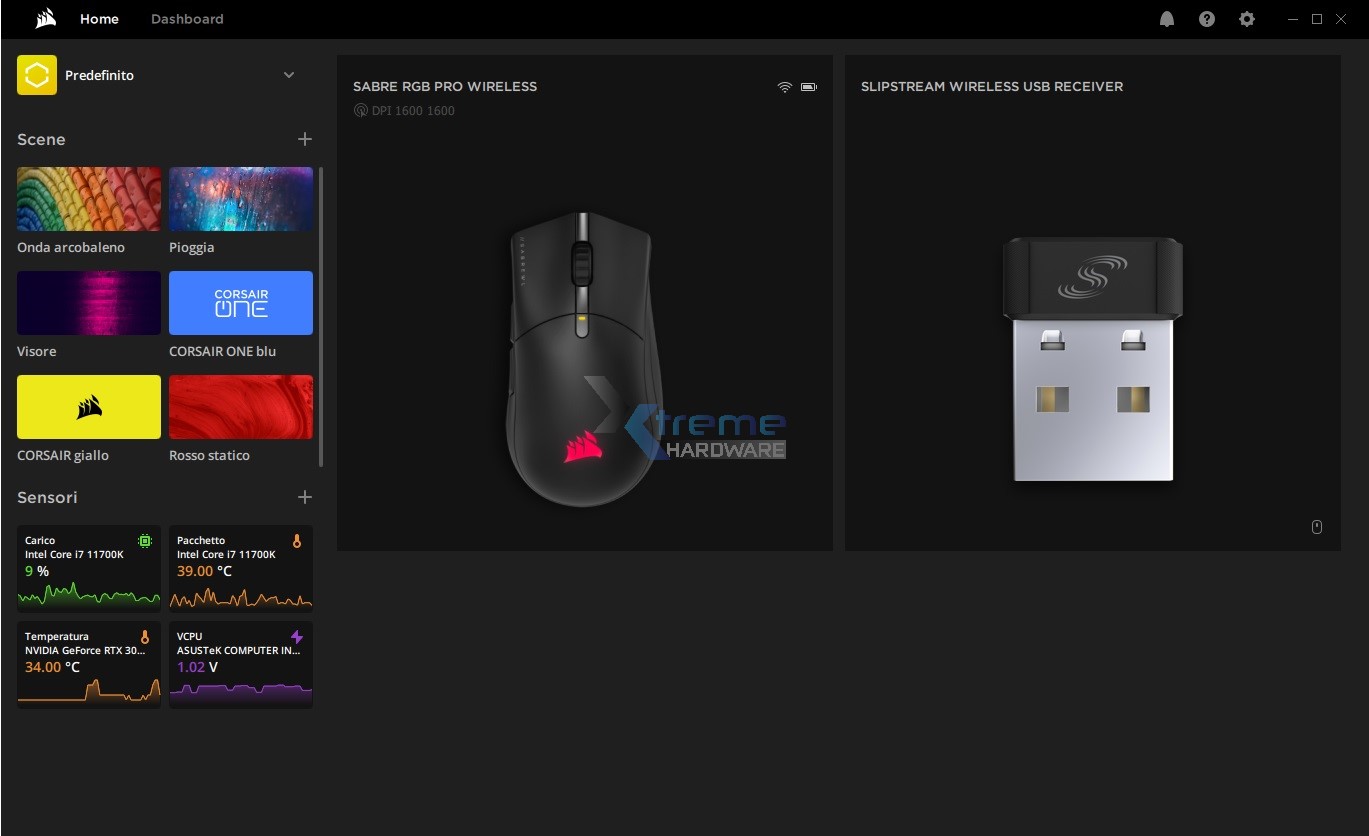This screenshot has width=1369, height=836.
Task: Click the voltage icon on VCPU sensor
Action: click(297, 636)
